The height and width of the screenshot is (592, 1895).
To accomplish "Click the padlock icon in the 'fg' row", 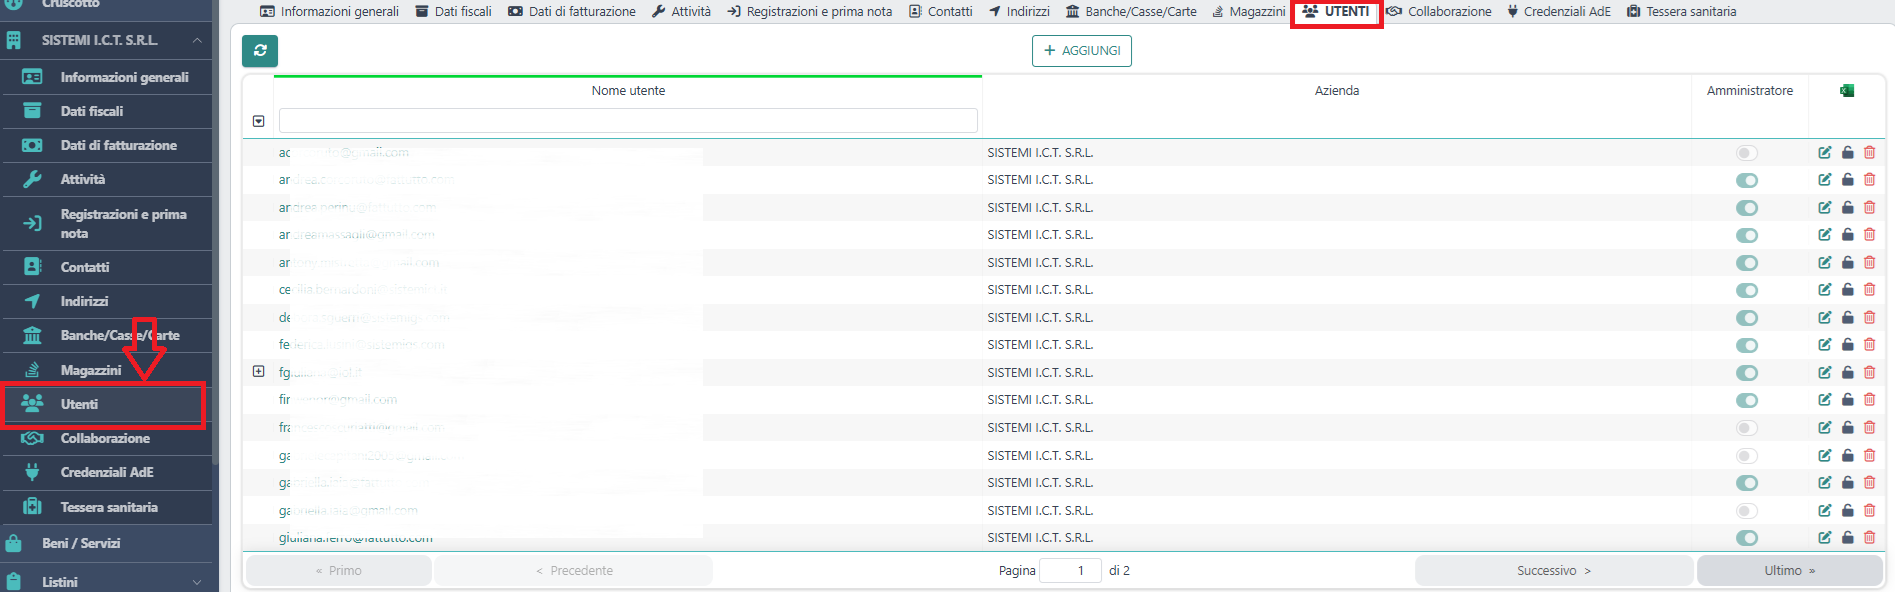I will pos(1848,373).
